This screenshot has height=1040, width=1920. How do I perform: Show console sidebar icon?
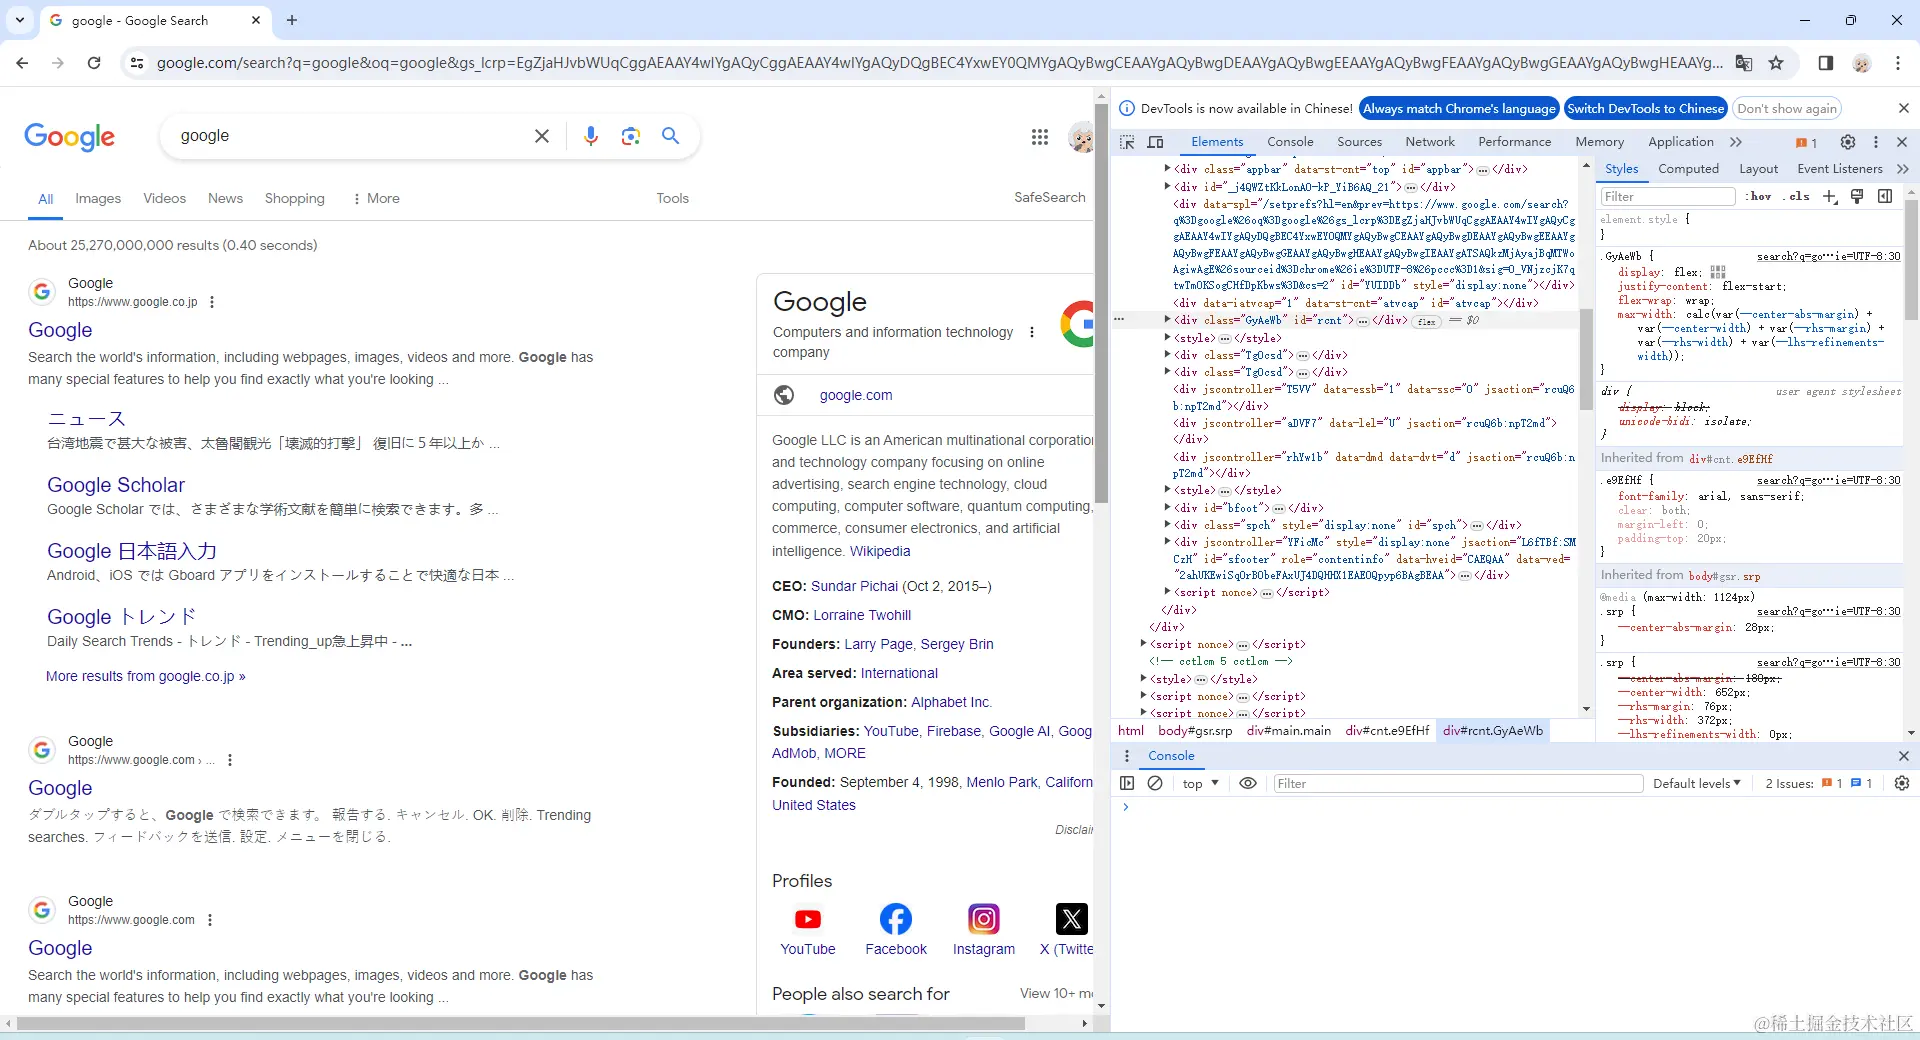[1127, 783]
